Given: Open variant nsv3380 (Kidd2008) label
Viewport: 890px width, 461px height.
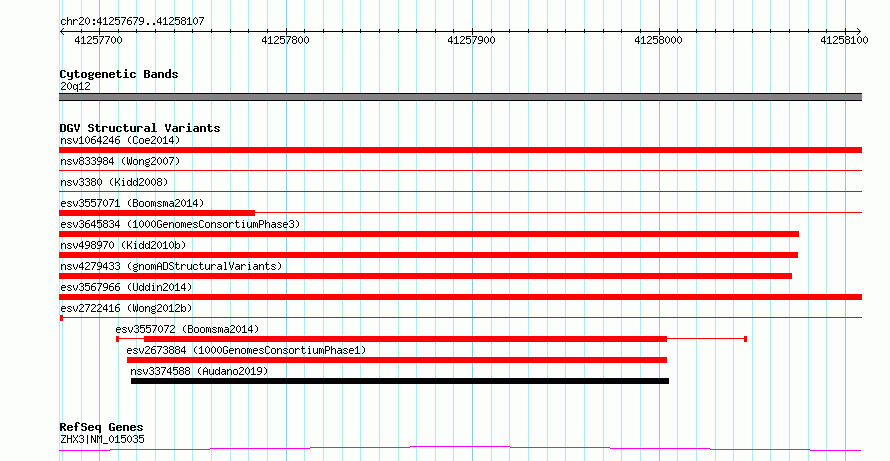Looking at the screenshot, I should (114, 182).
